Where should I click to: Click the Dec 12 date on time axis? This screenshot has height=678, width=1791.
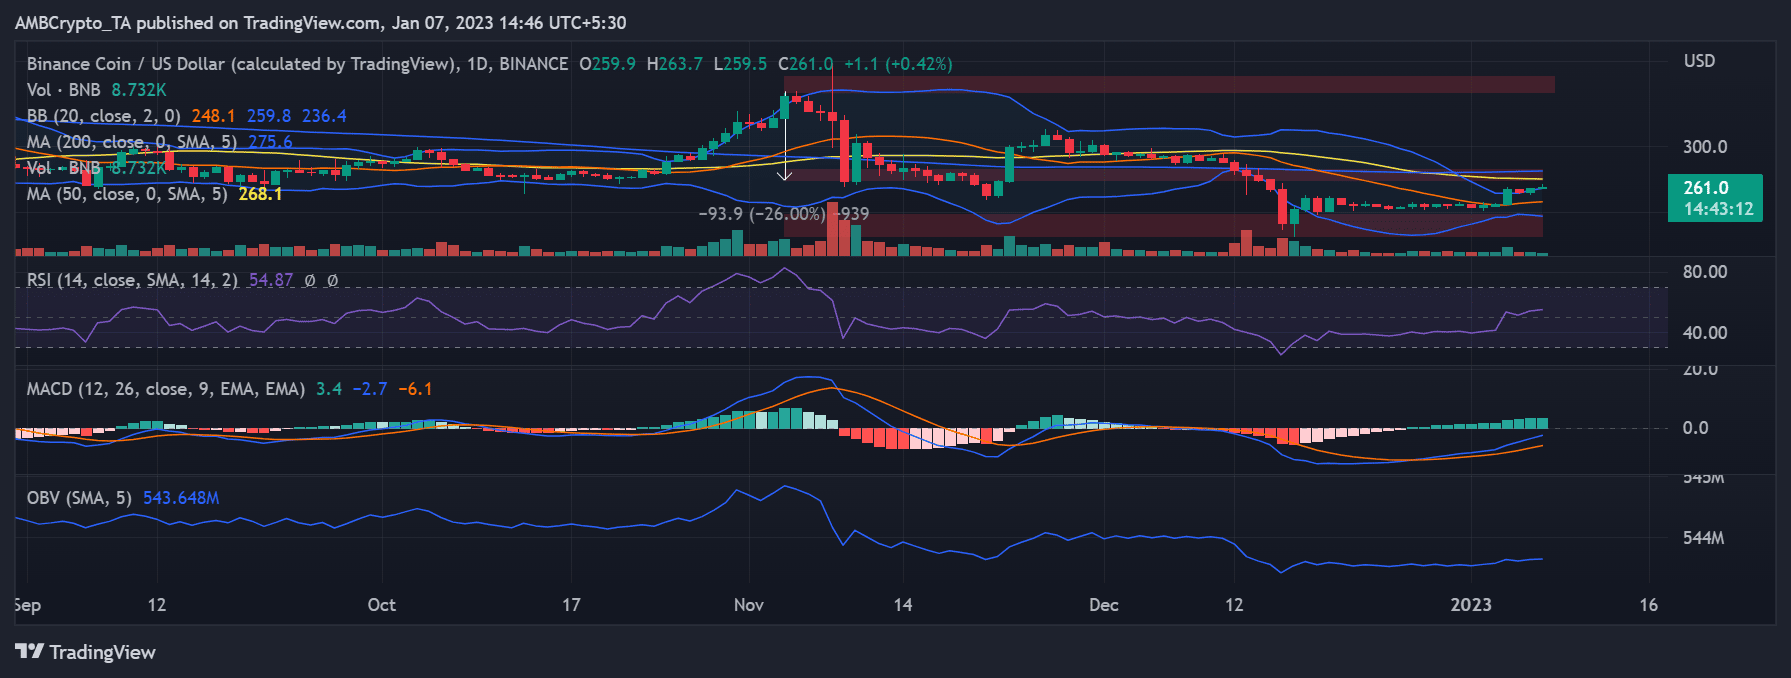[1235, 605]
